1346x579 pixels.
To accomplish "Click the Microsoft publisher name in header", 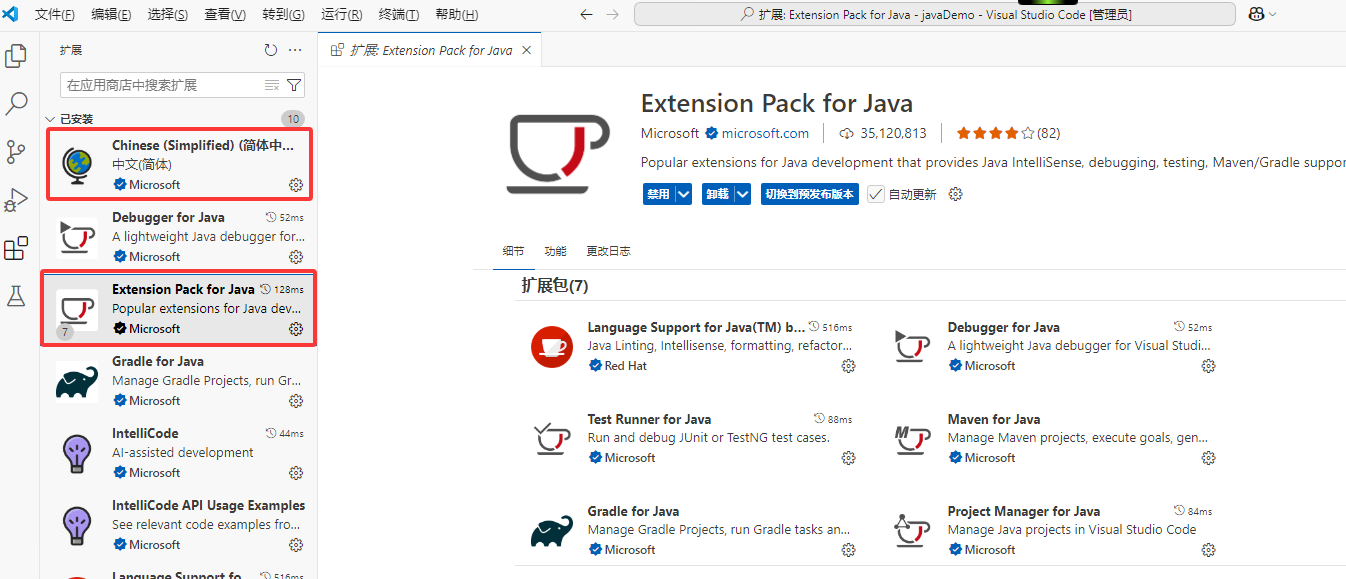I will tap(670, 133).
